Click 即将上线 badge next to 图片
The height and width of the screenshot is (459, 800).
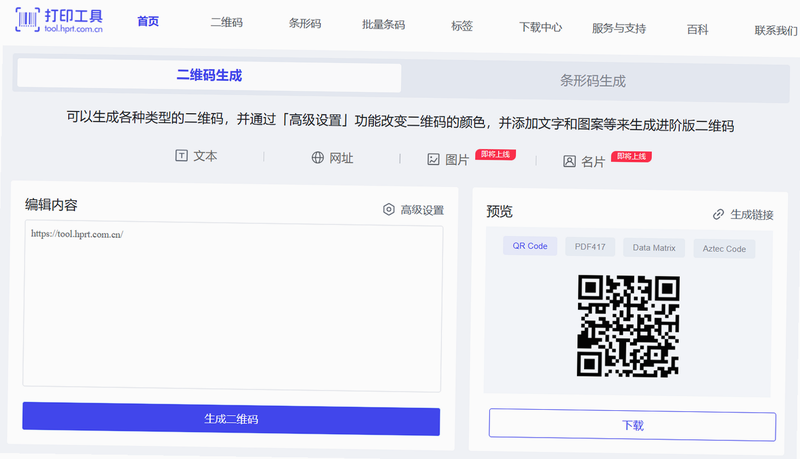(x=495, y=154)
